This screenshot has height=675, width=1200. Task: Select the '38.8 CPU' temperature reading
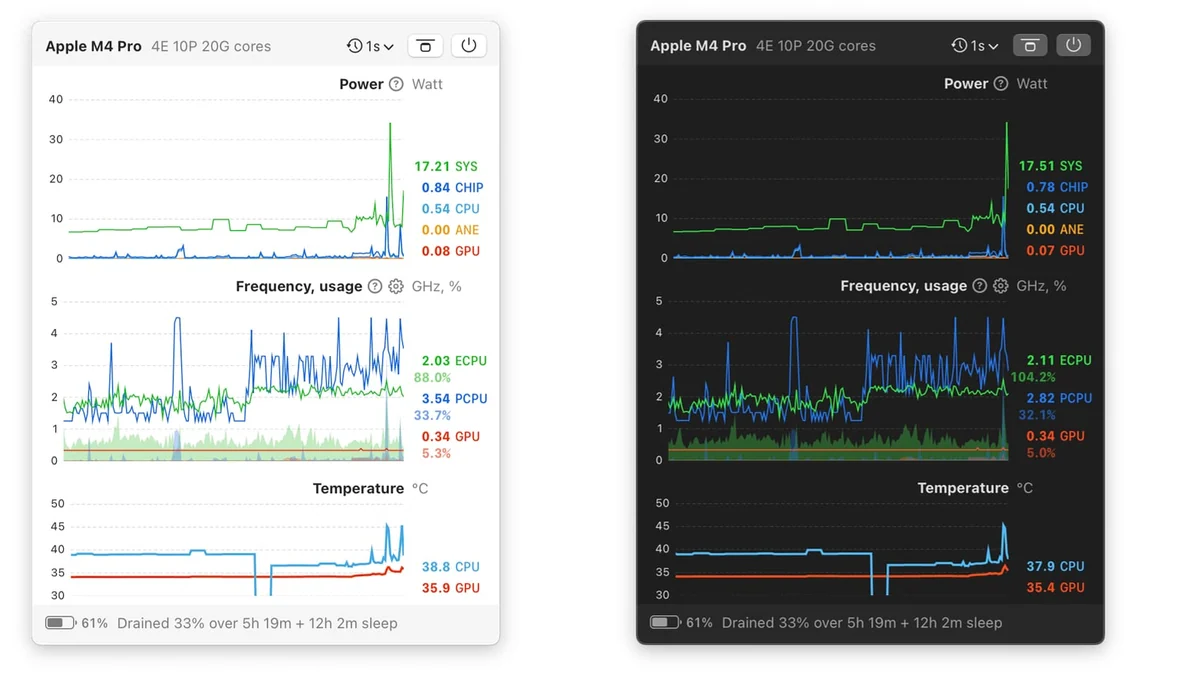click(x=450, y=567)
